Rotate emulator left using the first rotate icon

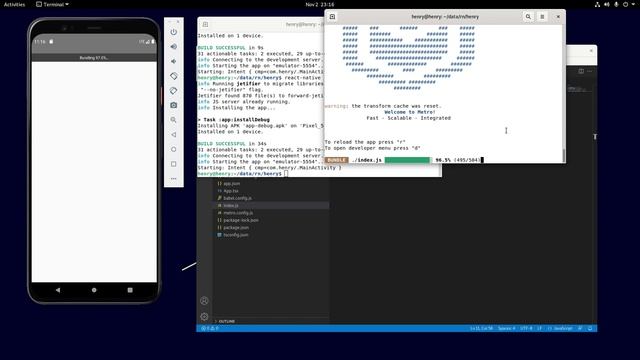[174, 76]
